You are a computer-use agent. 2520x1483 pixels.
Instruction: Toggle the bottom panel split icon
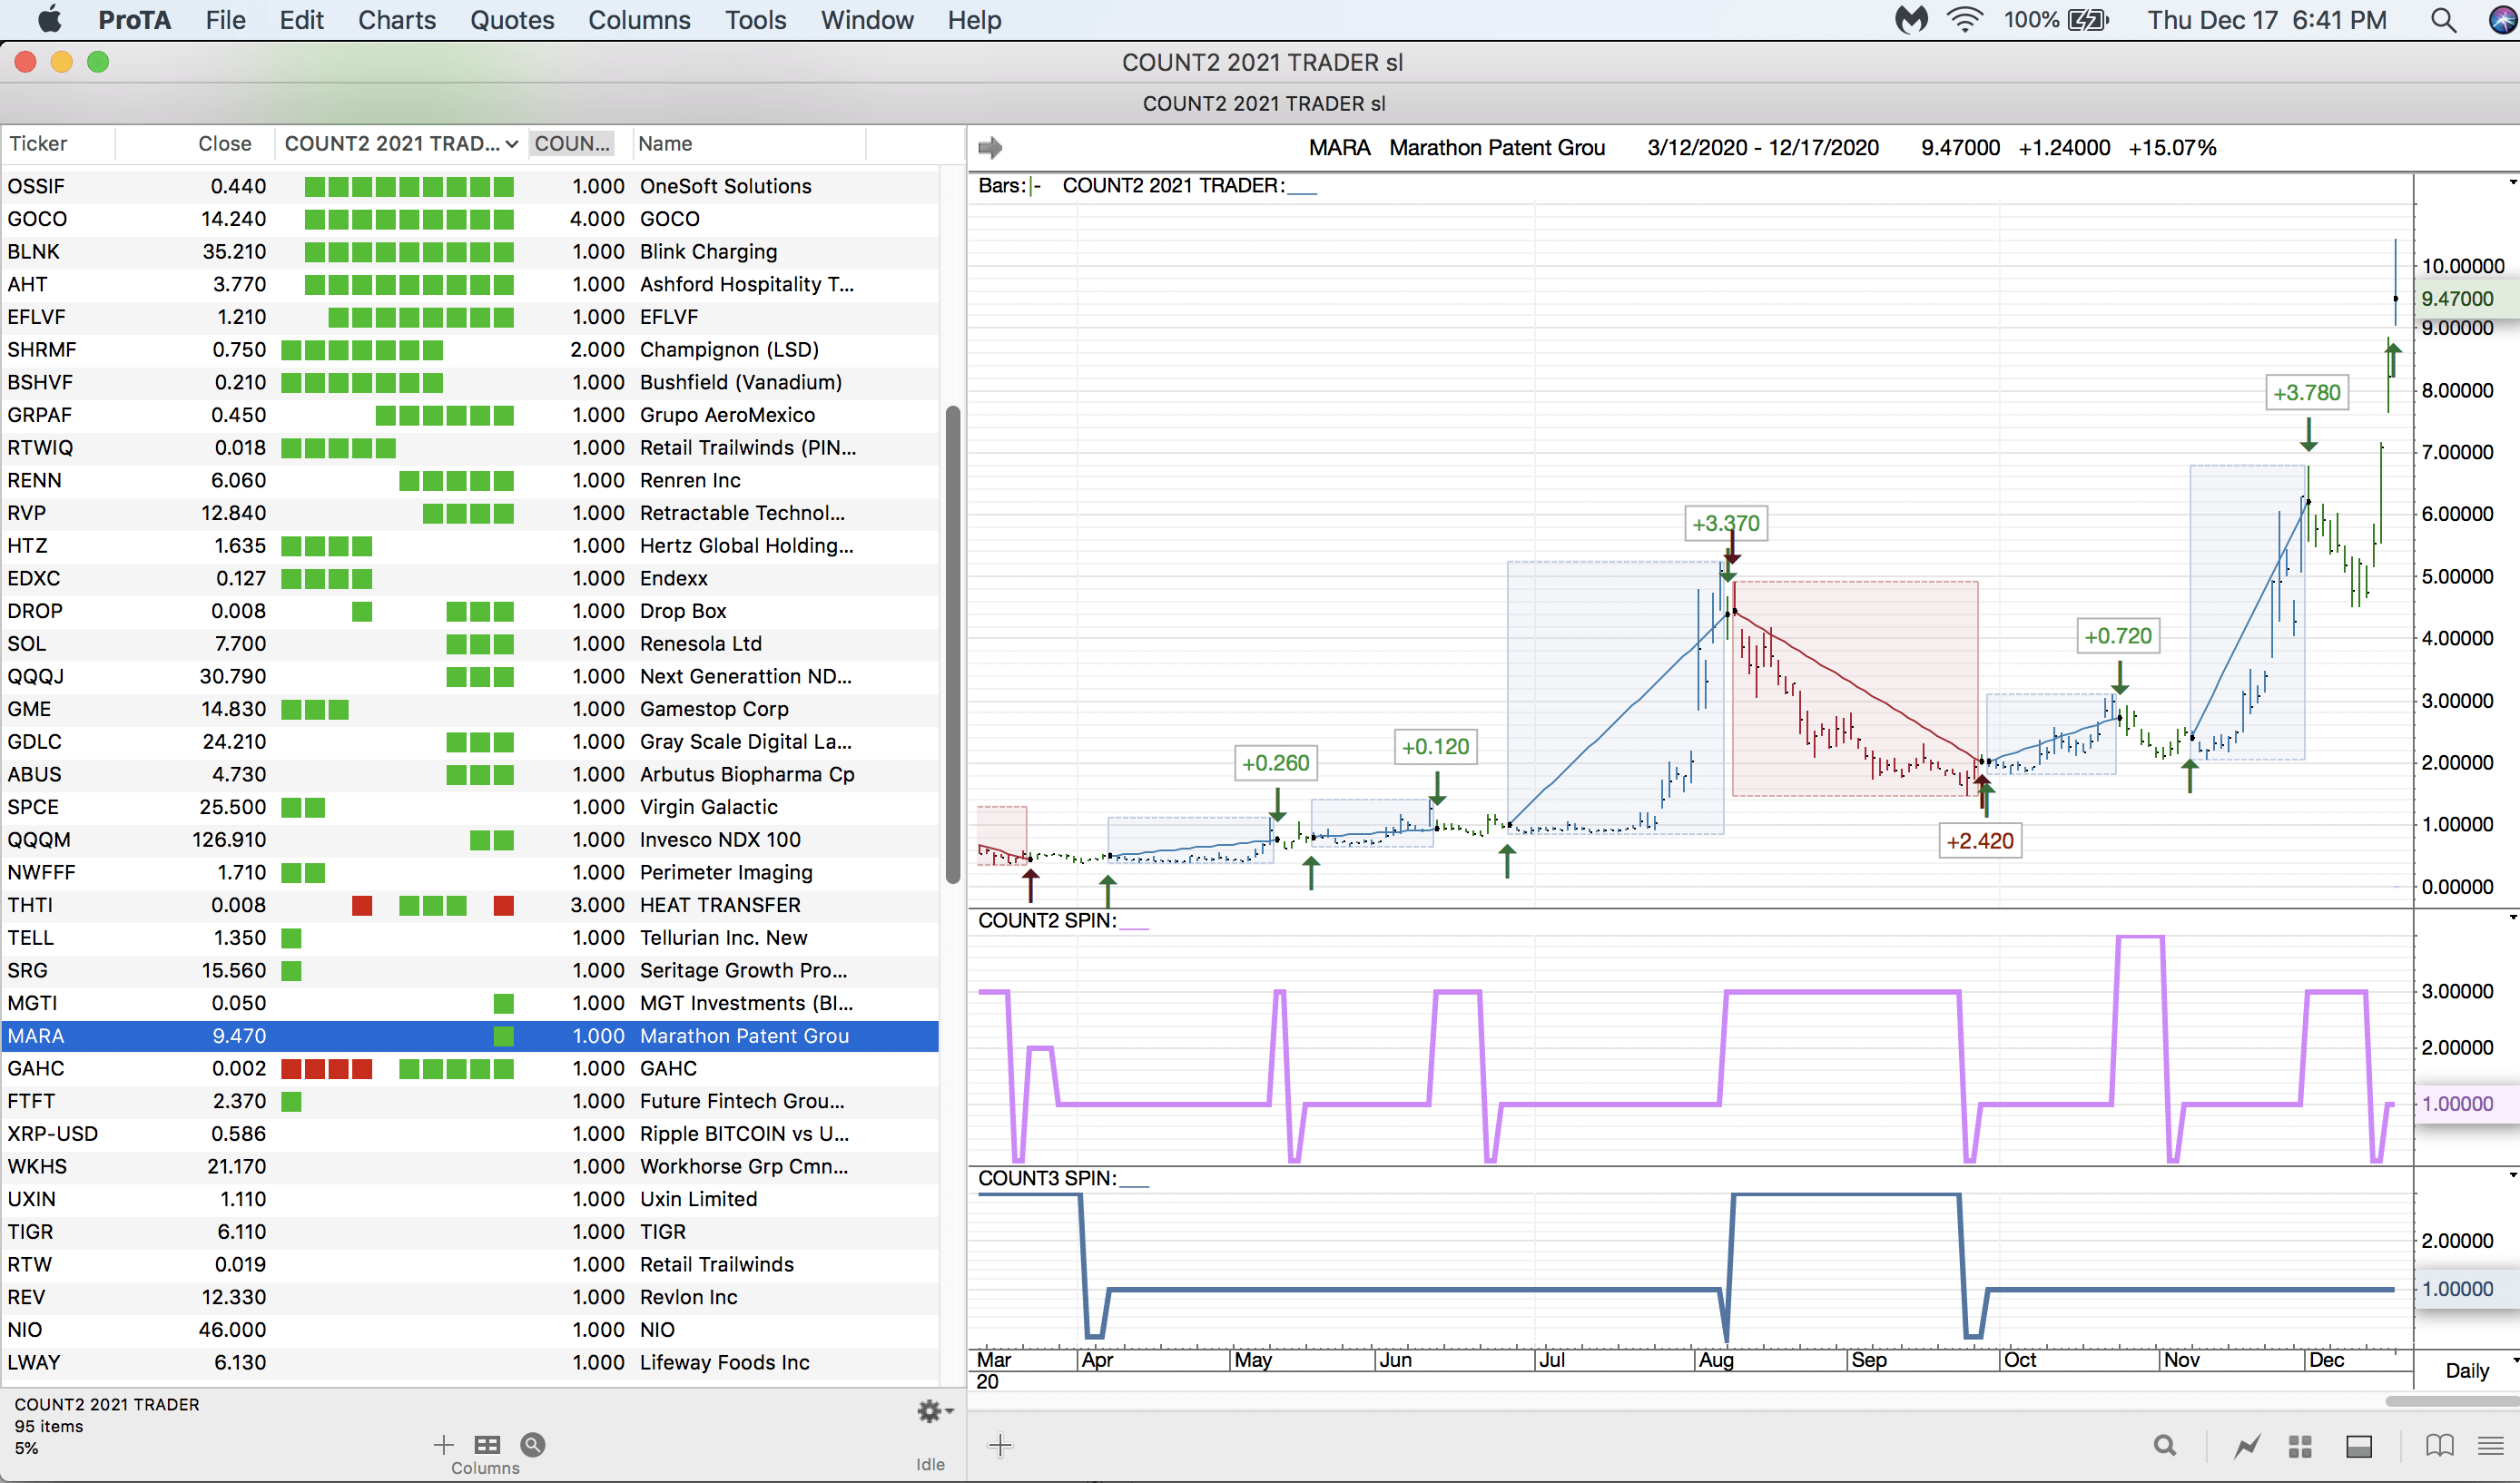click(2359, 1445)
